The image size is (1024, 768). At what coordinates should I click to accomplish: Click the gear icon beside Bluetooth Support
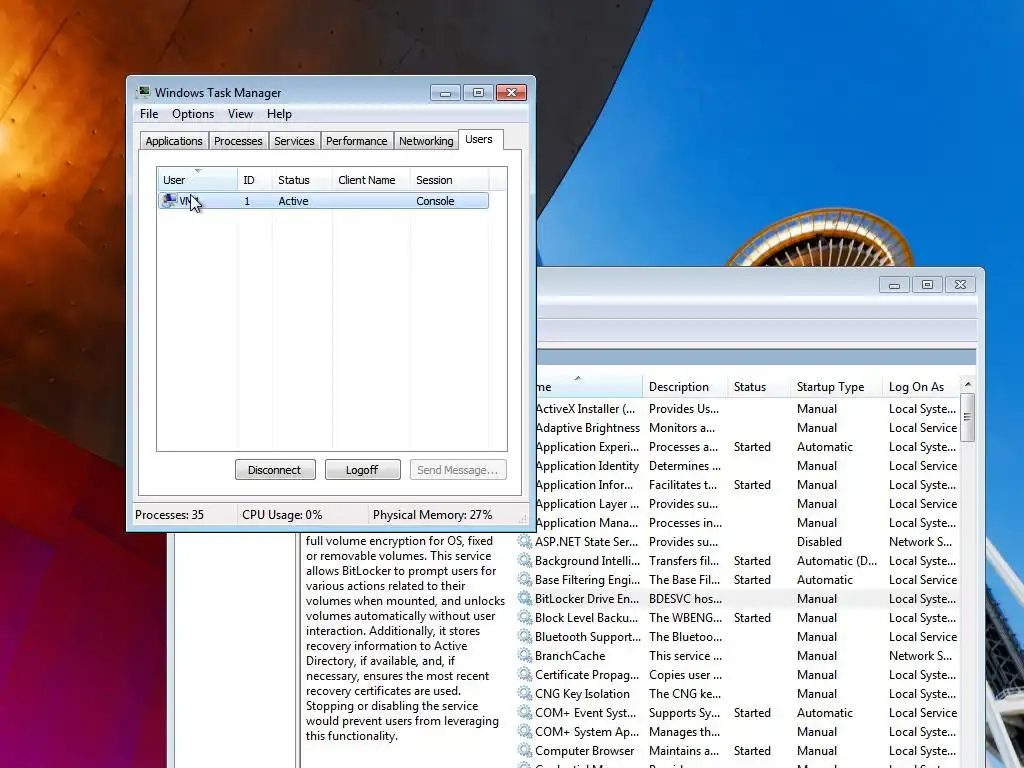[524, 636]
